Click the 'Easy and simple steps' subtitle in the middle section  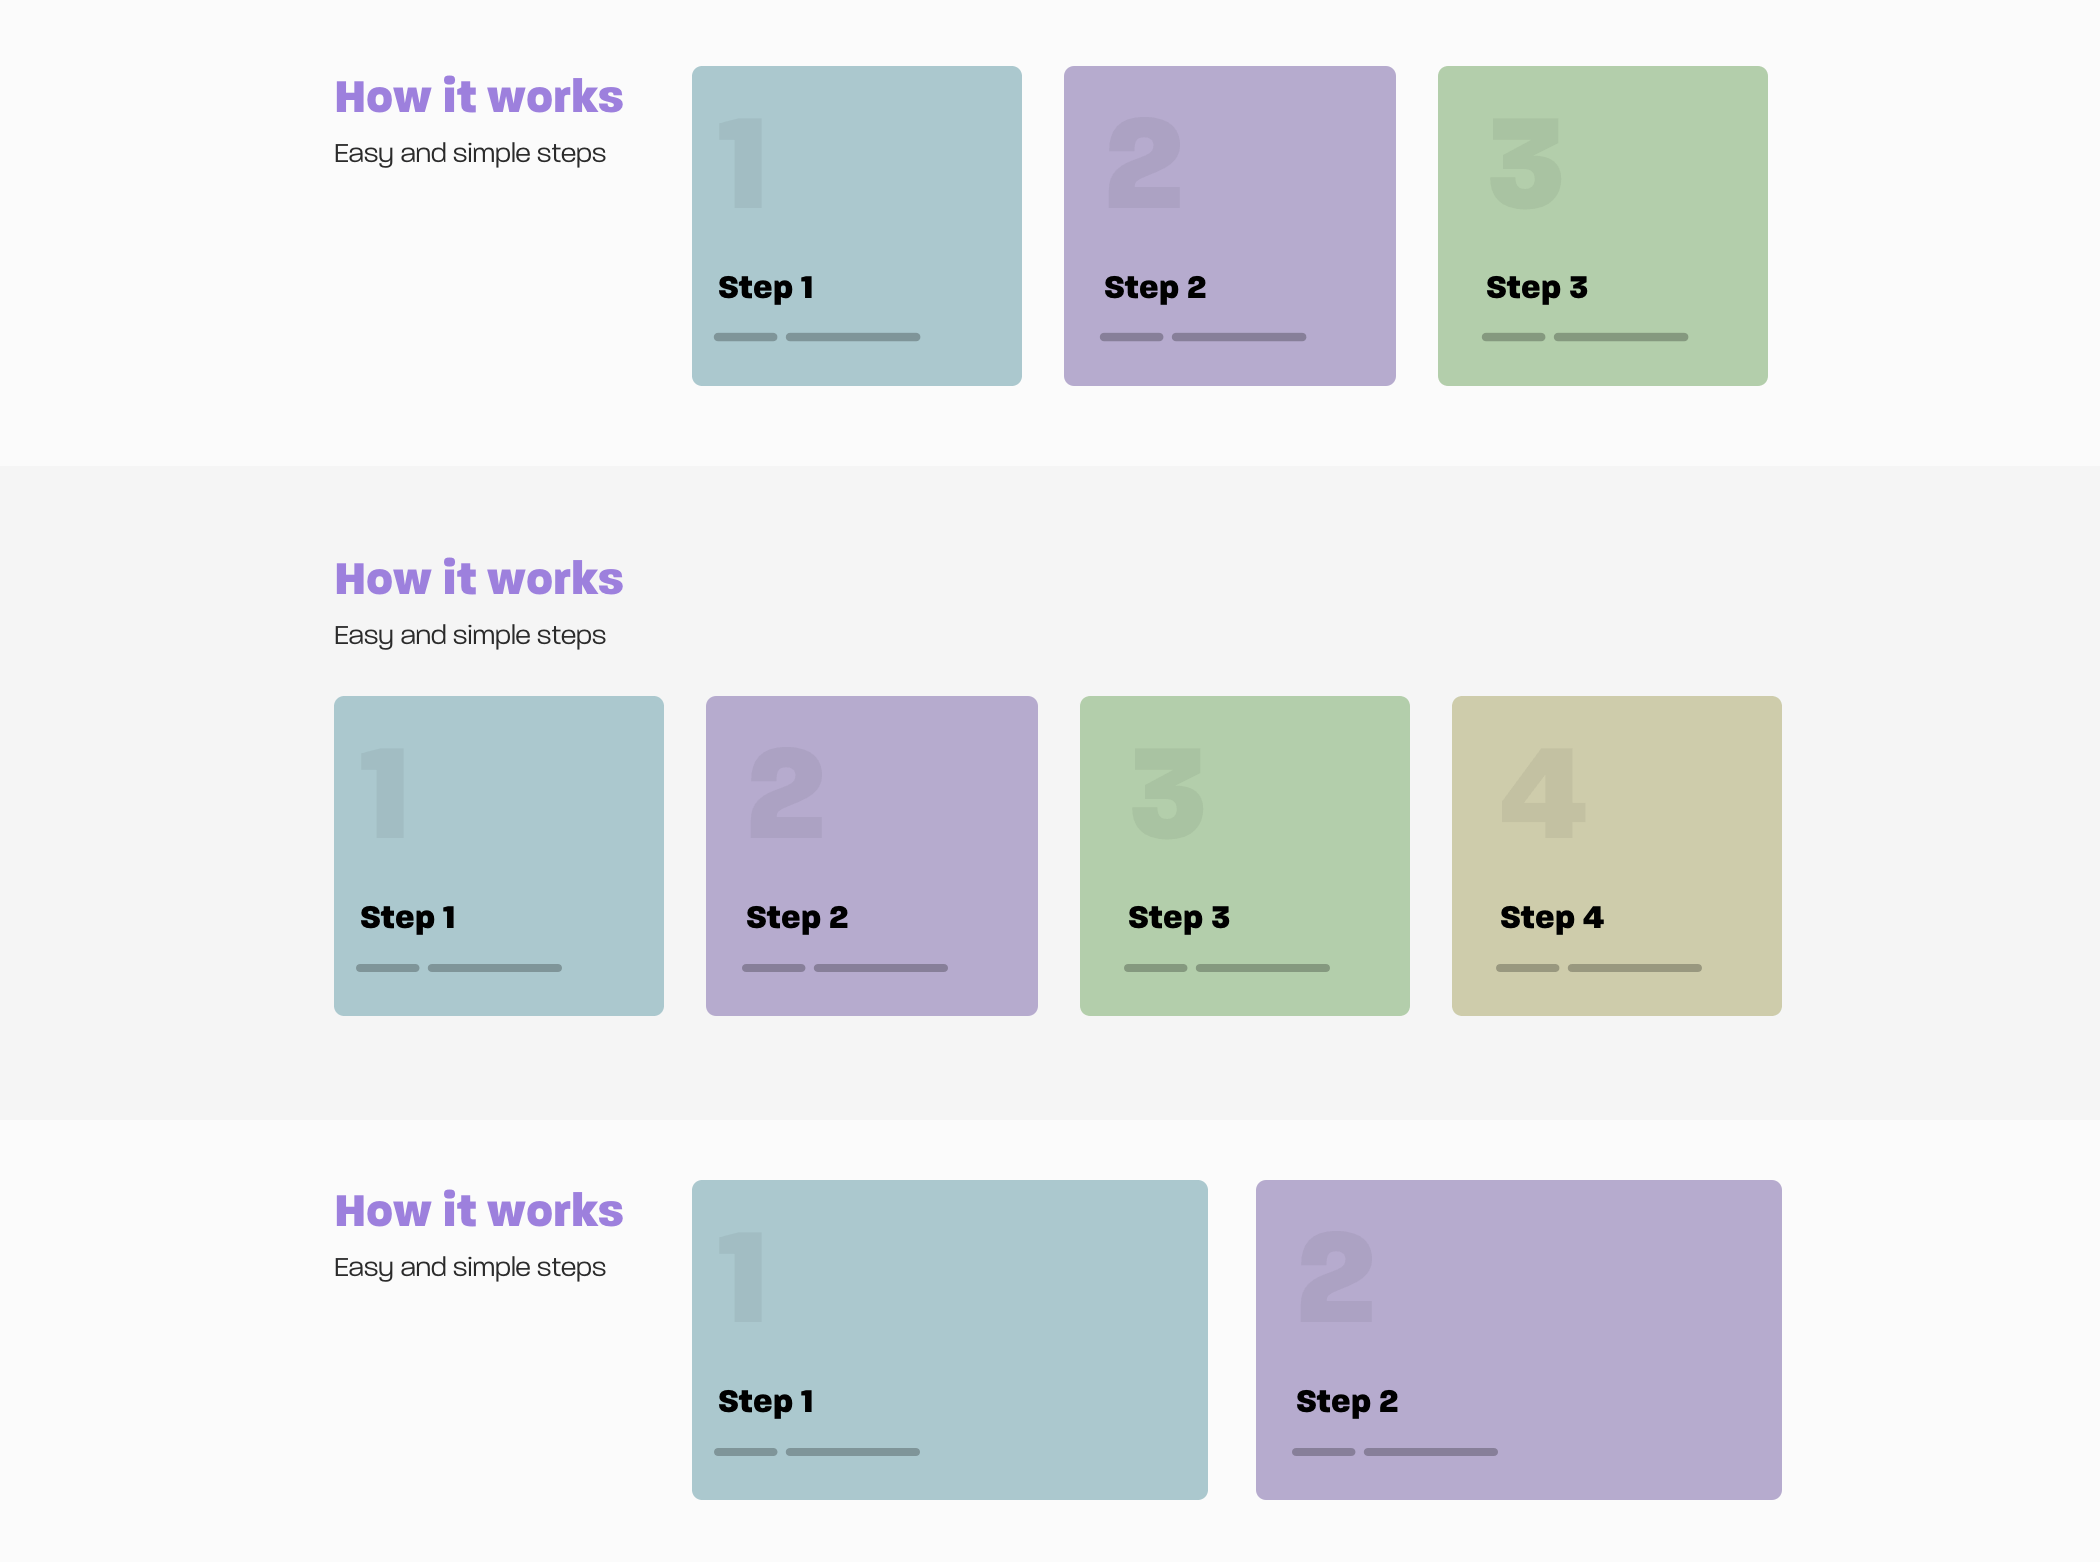470,635
